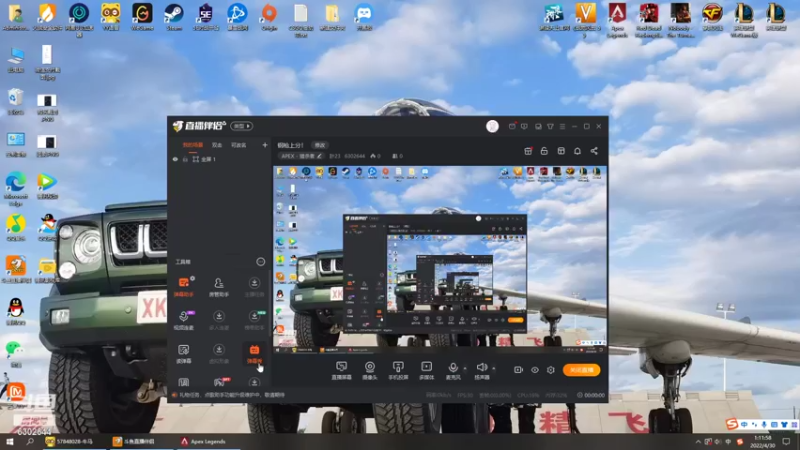Open the 手机投屏 phone casting source
Image resolution: width=800 pixels, height=450 pixels.
398,370
